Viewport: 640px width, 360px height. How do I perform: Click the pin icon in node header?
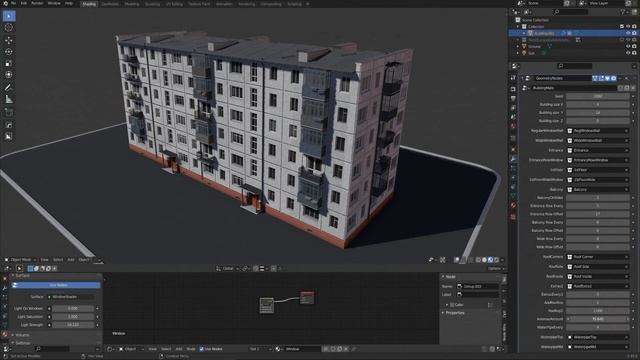coord(353,349)
